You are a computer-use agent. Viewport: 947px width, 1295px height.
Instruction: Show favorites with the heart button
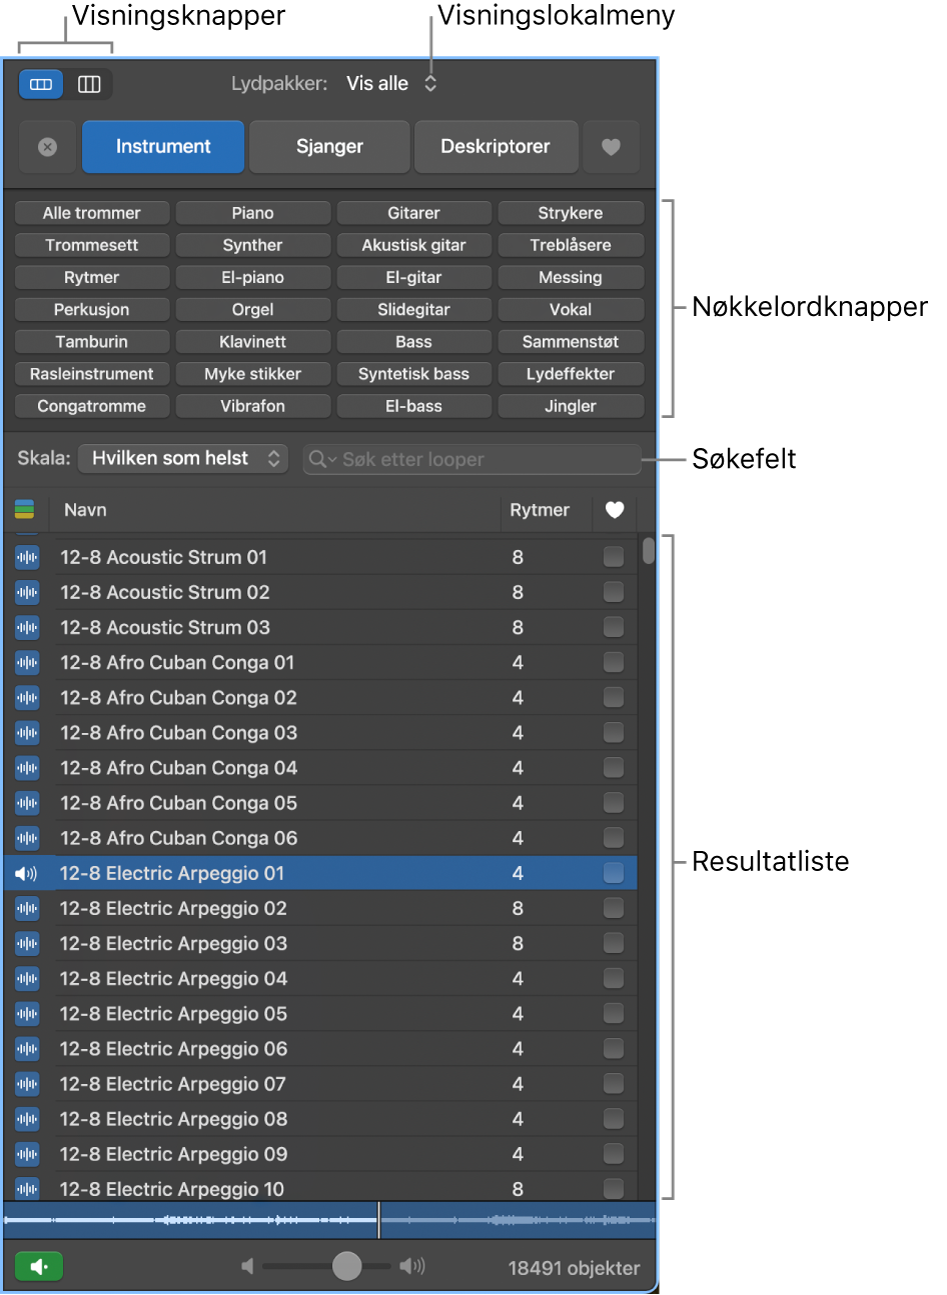[610, 147]
